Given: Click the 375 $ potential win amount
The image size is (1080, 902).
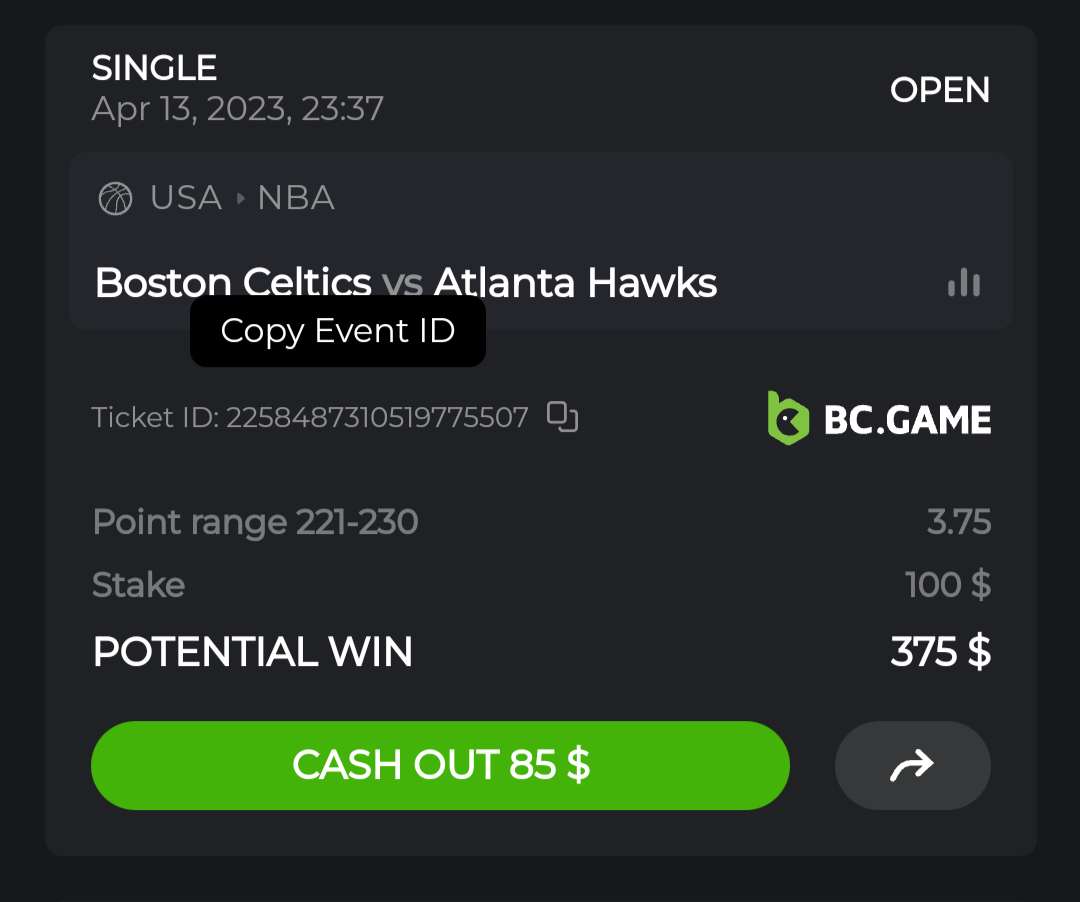Looking at the screenshot, I should point(940,652).
